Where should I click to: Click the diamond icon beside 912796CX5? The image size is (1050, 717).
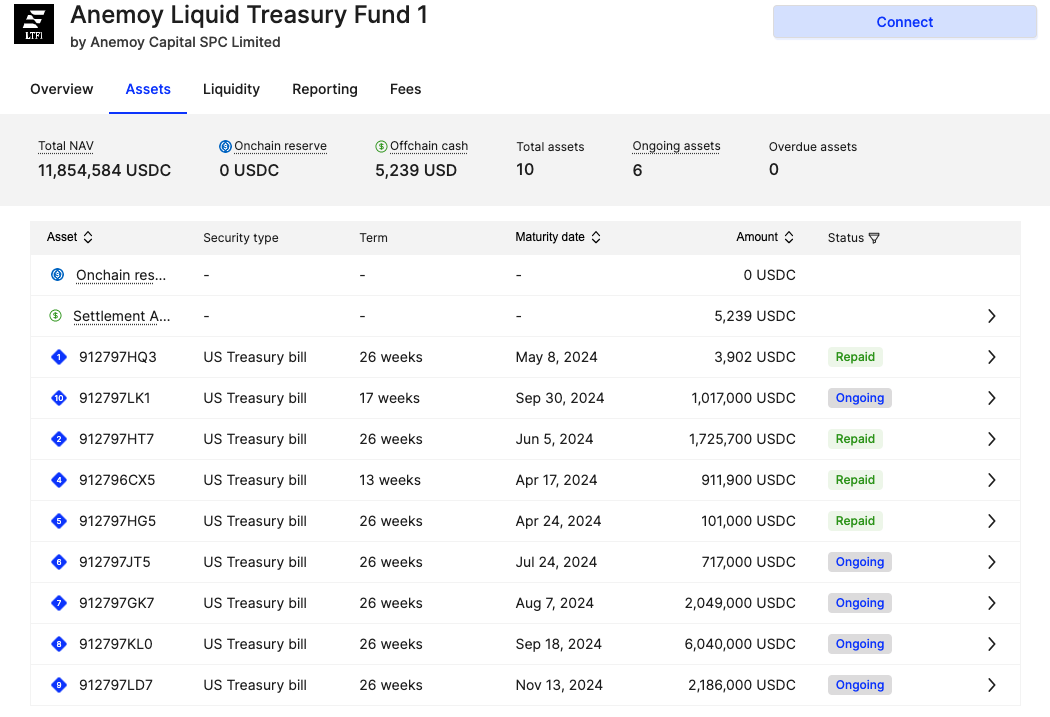pos(58,480)
